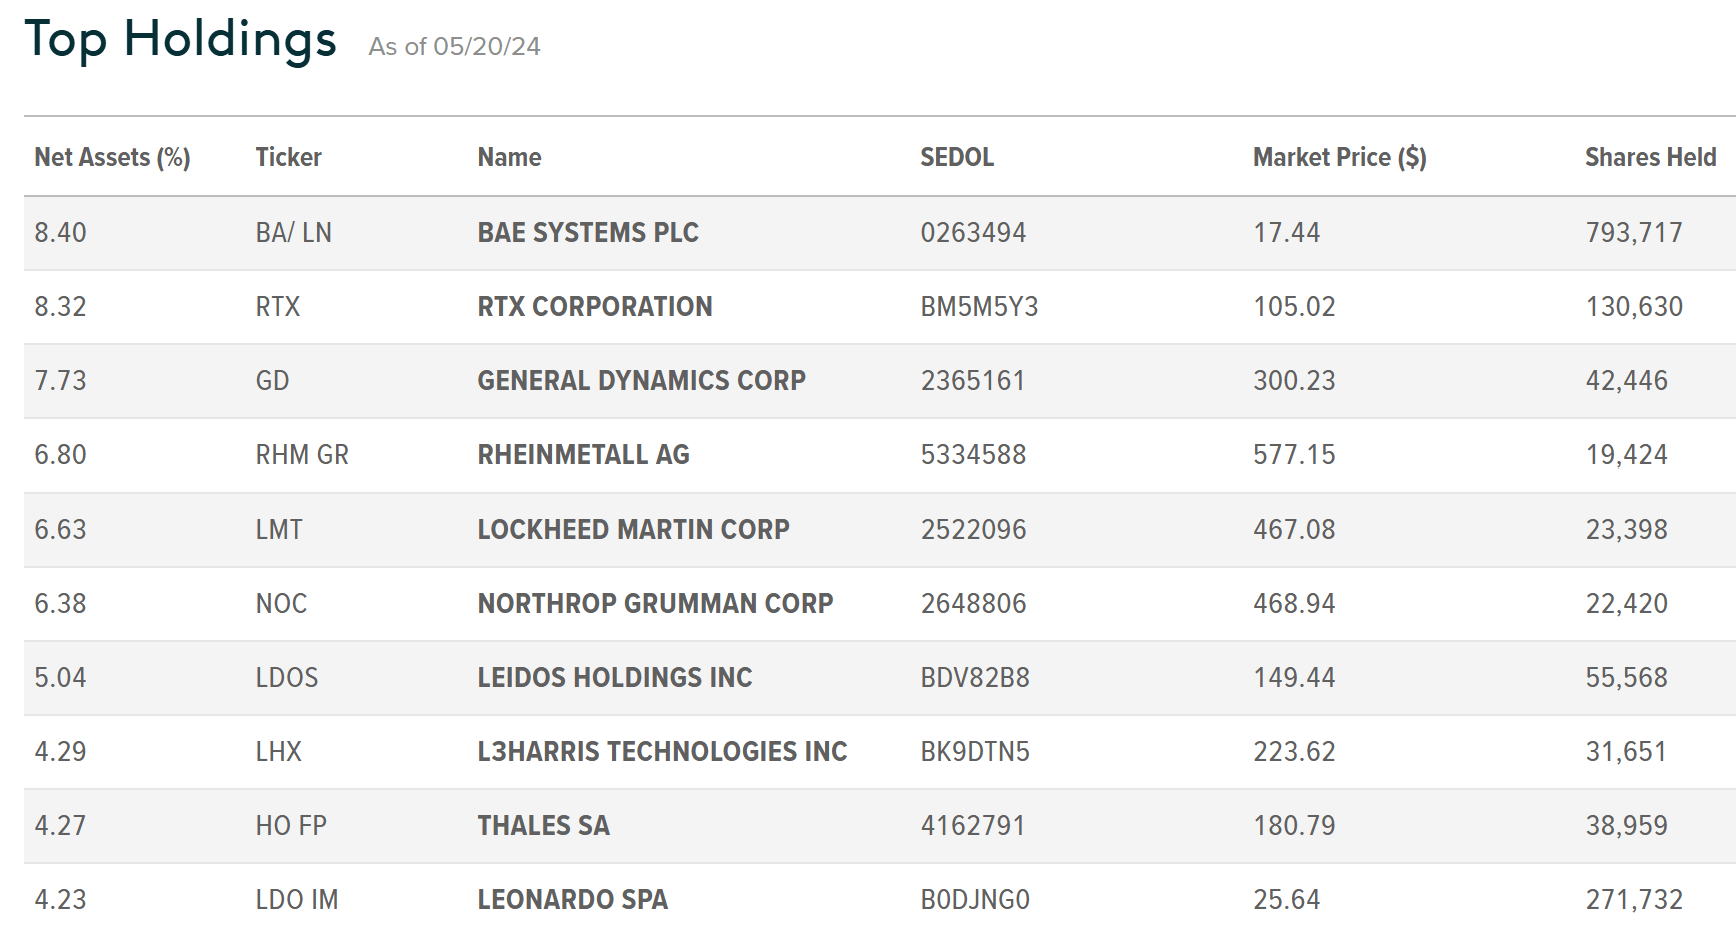Open L3HARRIS TECHNOLOGIES INC holding
This screenshot has height=932, width=1736.
tap(662, 752)
